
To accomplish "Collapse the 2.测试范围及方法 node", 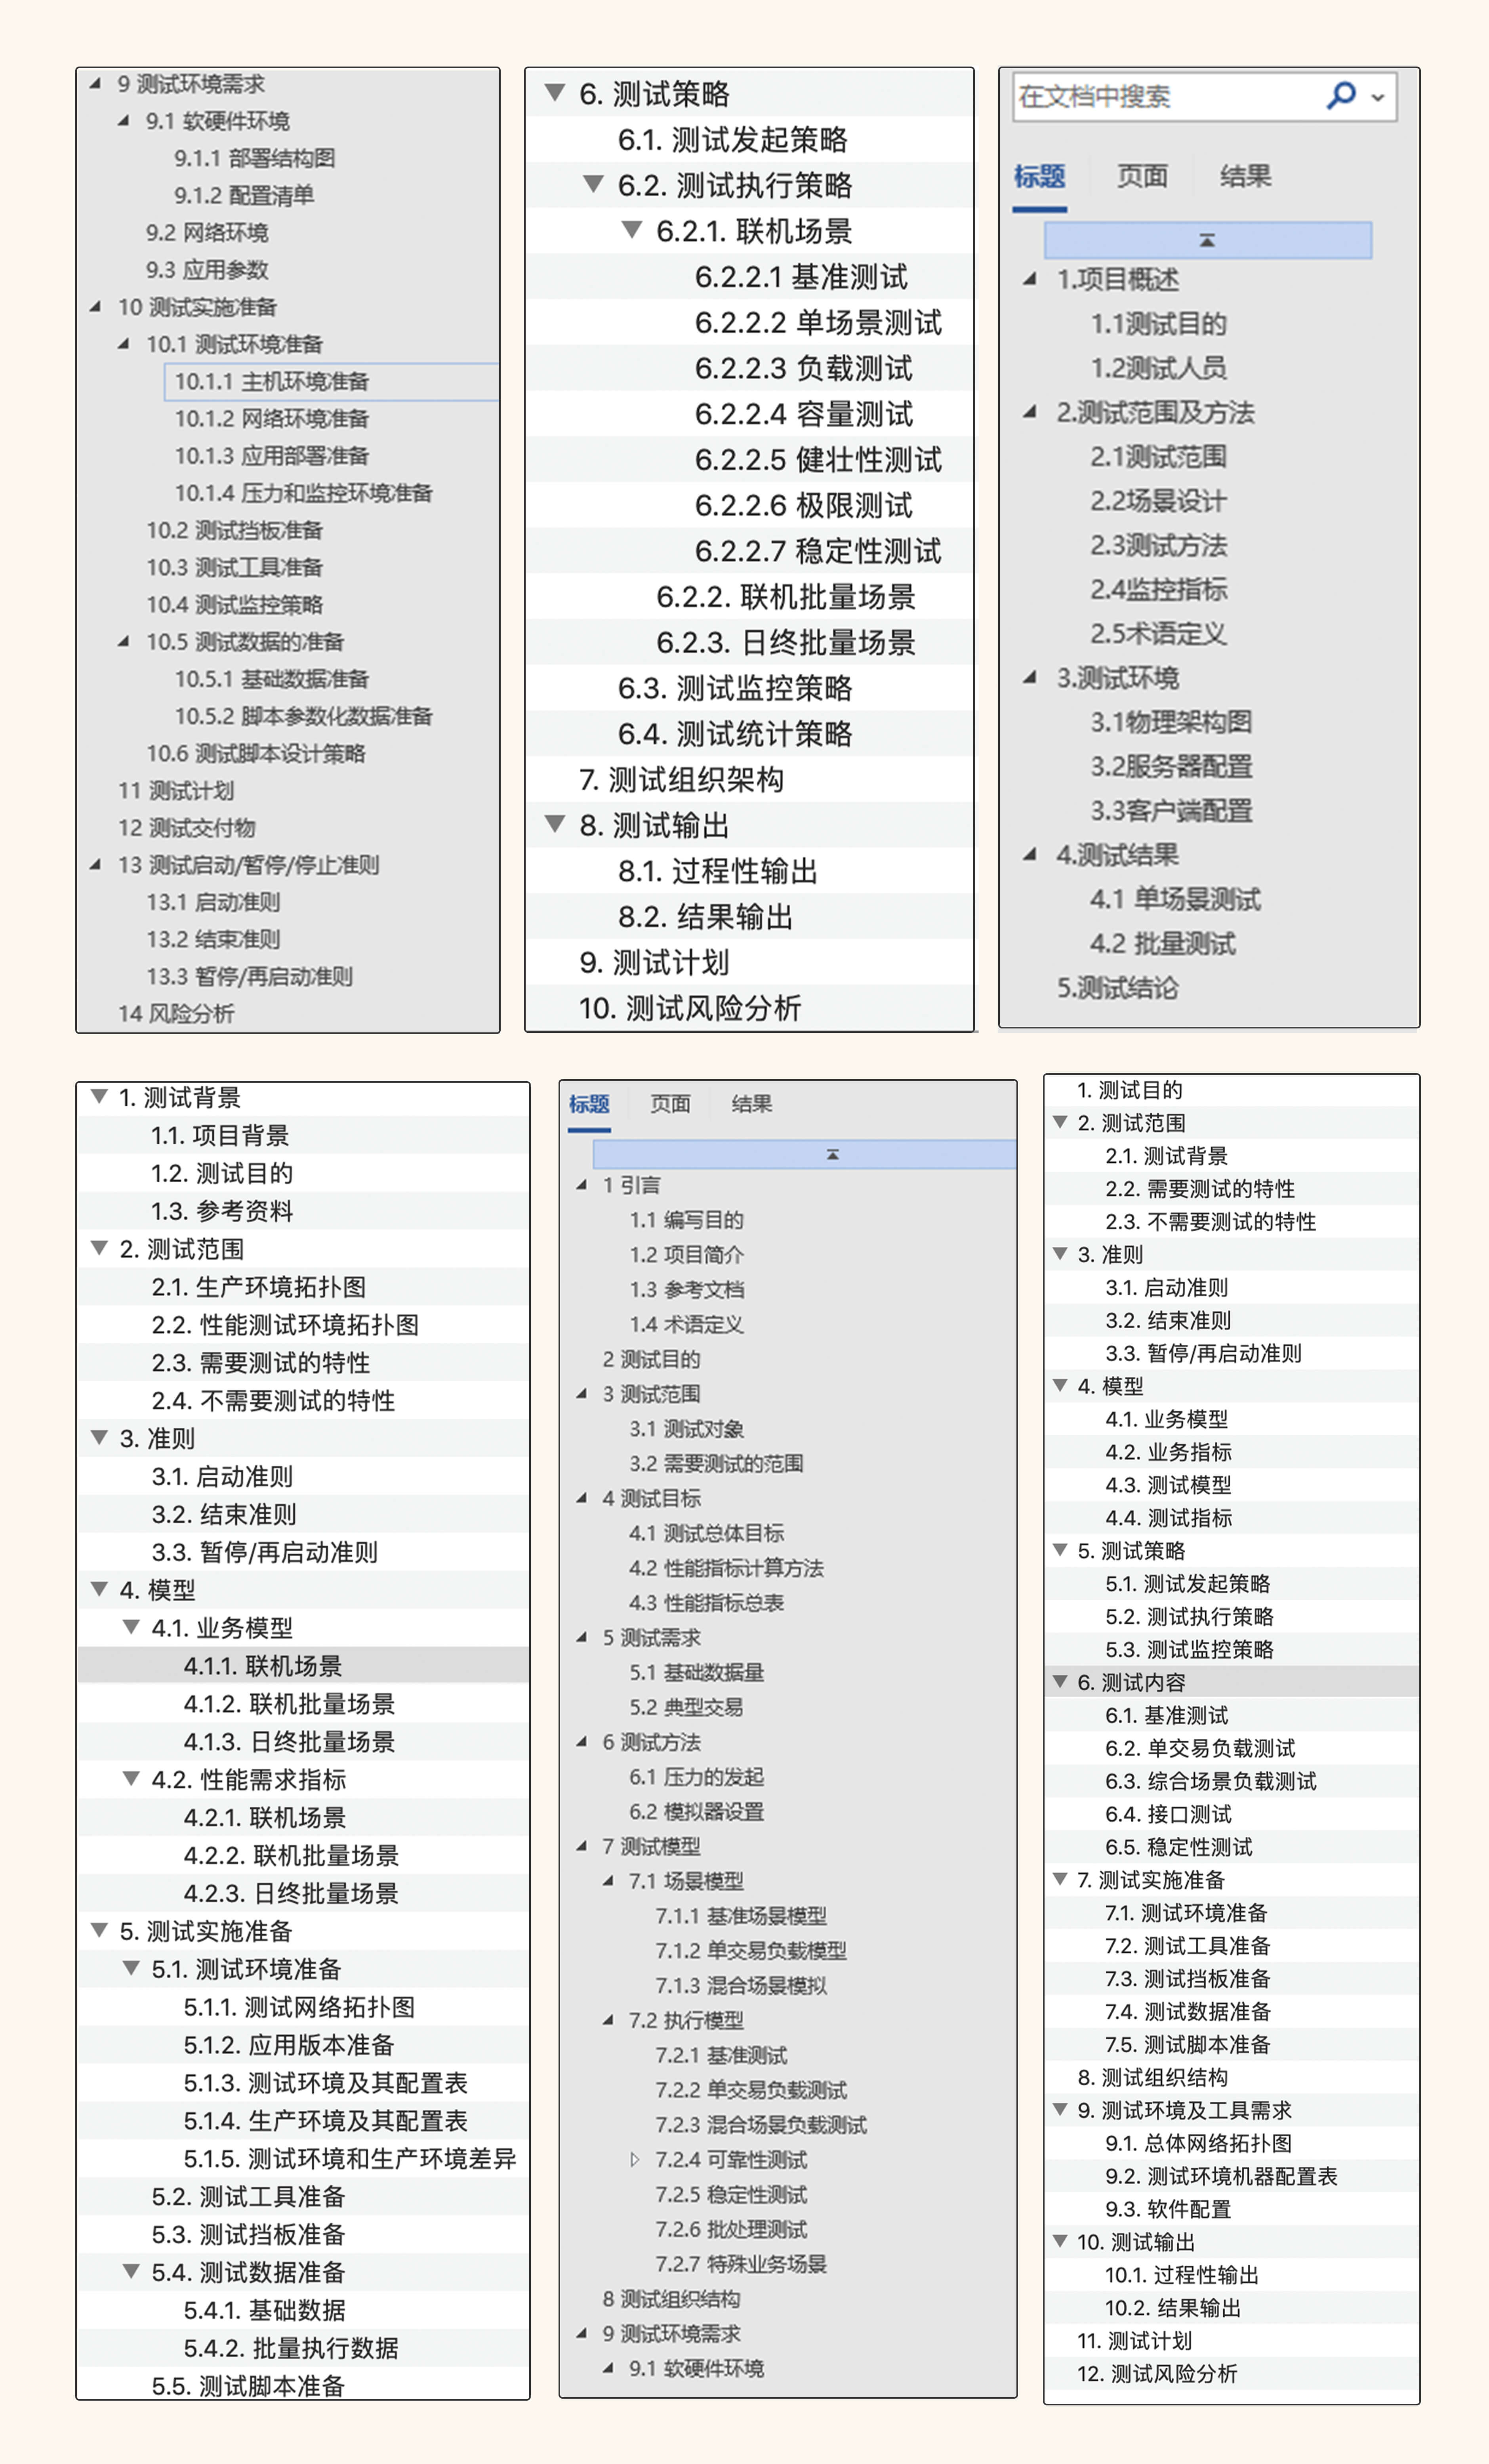I will [1029, 412].
